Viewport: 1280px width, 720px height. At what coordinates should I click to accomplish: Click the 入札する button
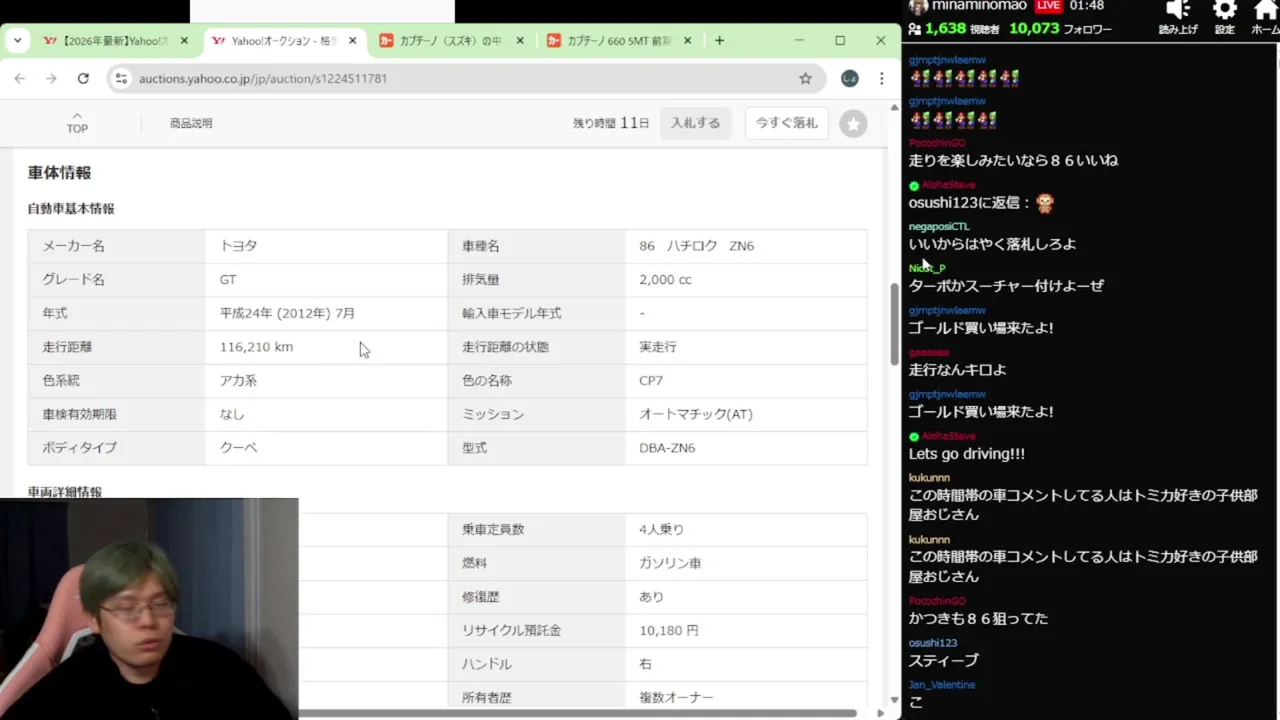pyautogui.click(x=695, y=123)
